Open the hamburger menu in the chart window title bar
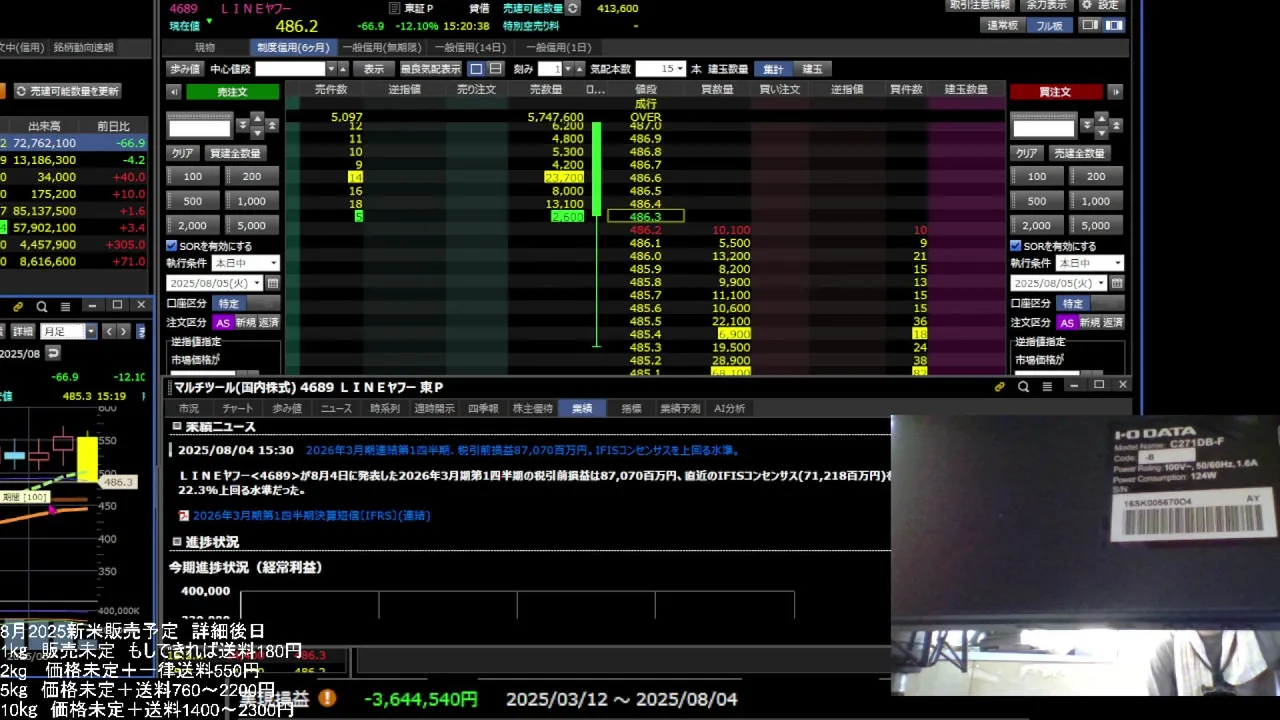The height and width of the screenshot is (720, 1280). coord(65,306)
